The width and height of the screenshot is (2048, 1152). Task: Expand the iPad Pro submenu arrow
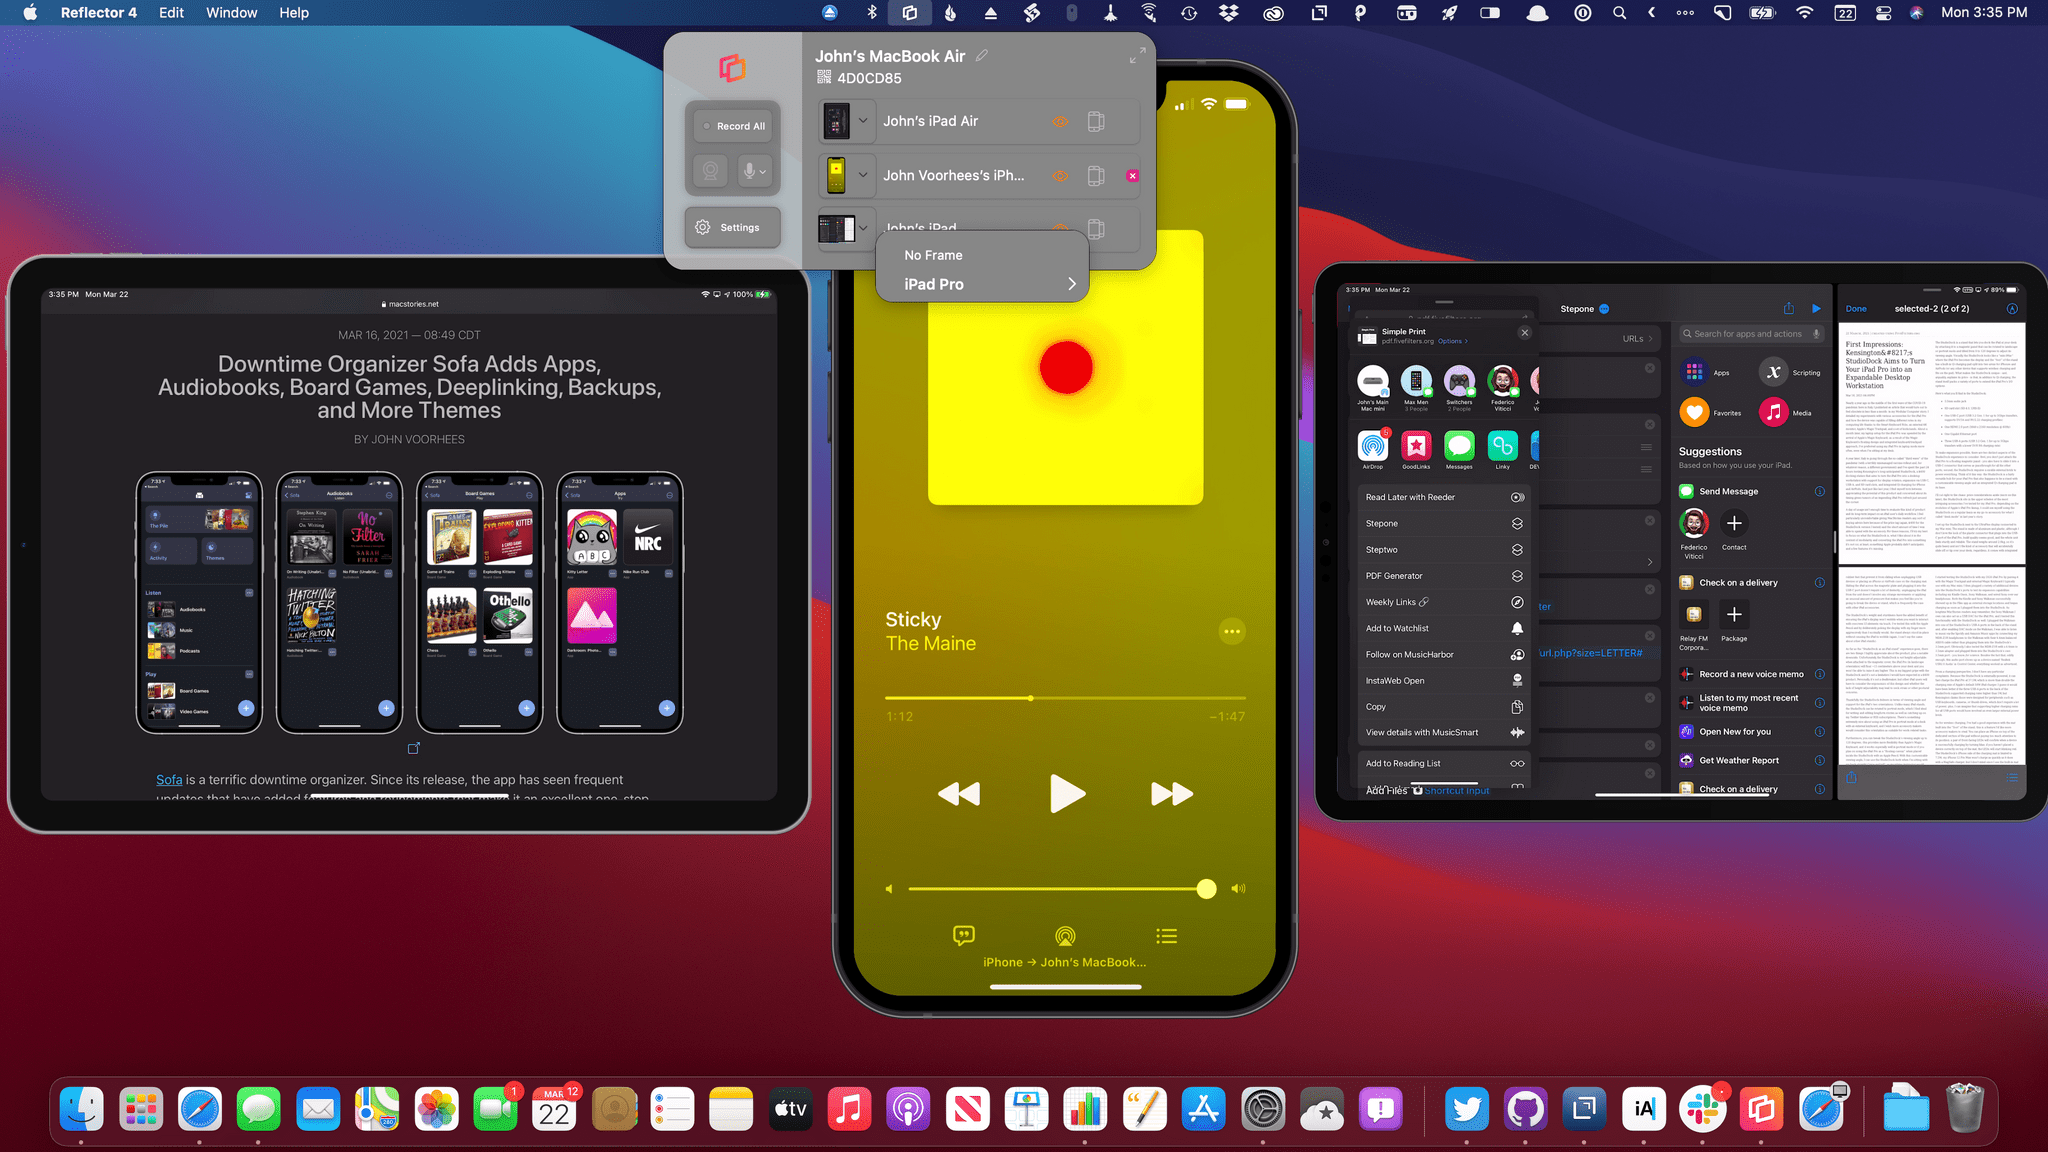[x=1071, y=284]
